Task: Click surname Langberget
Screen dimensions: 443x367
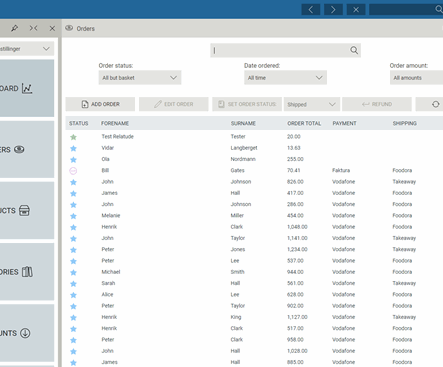Action: pos(244,148)
